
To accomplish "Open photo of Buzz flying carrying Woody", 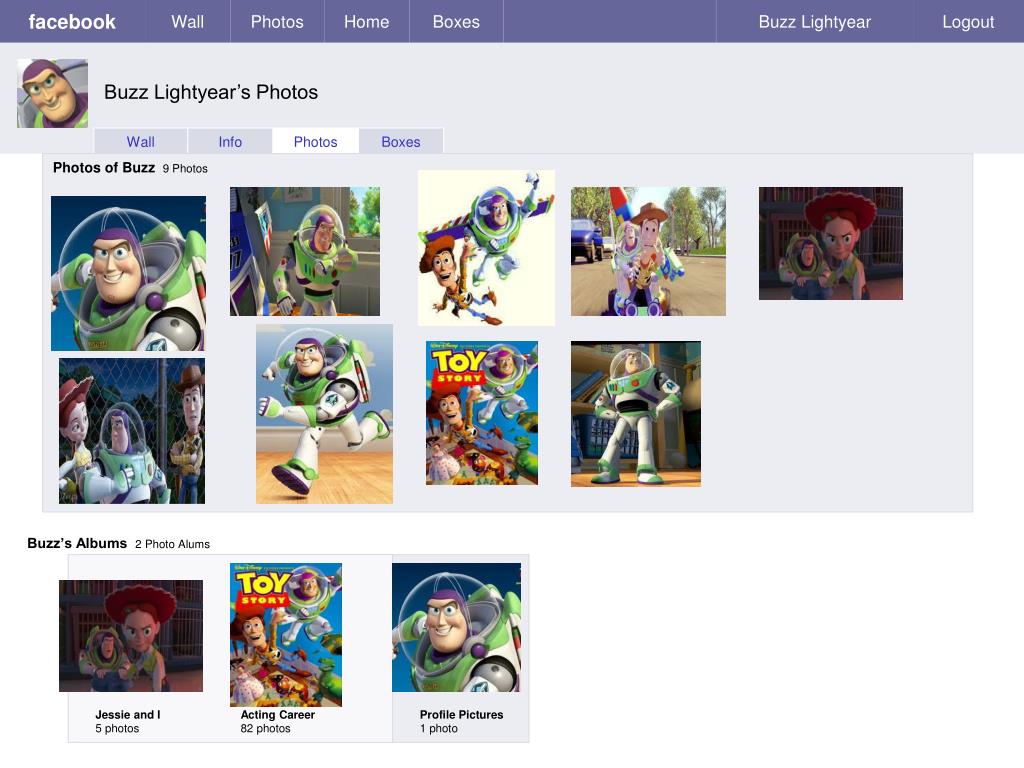I will point(486,248).
